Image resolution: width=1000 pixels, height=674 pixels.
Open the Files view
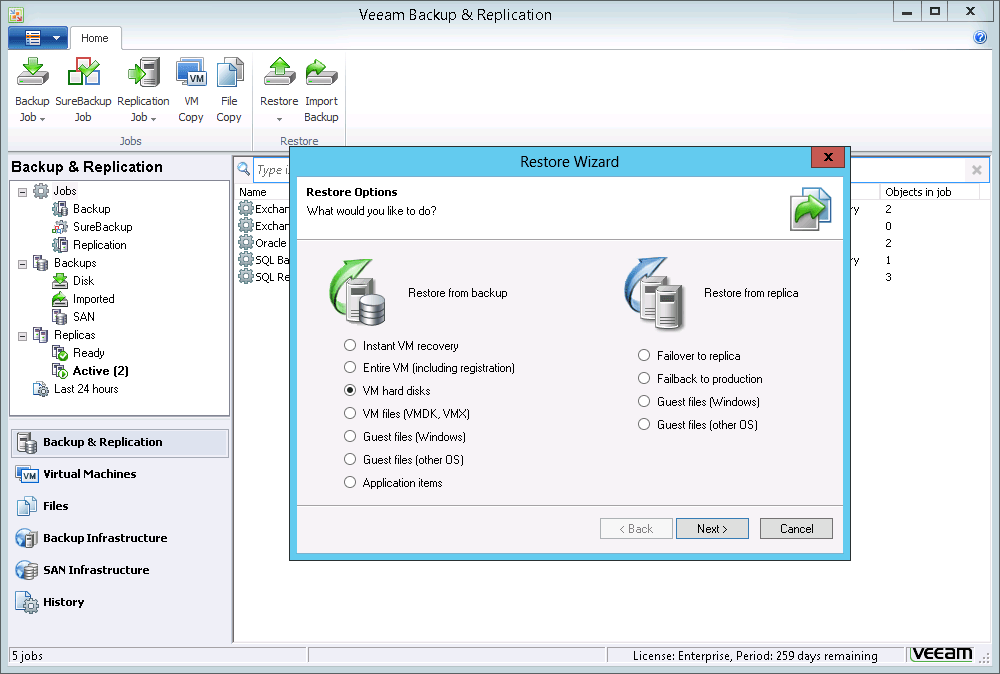click(x=120, y=506)
